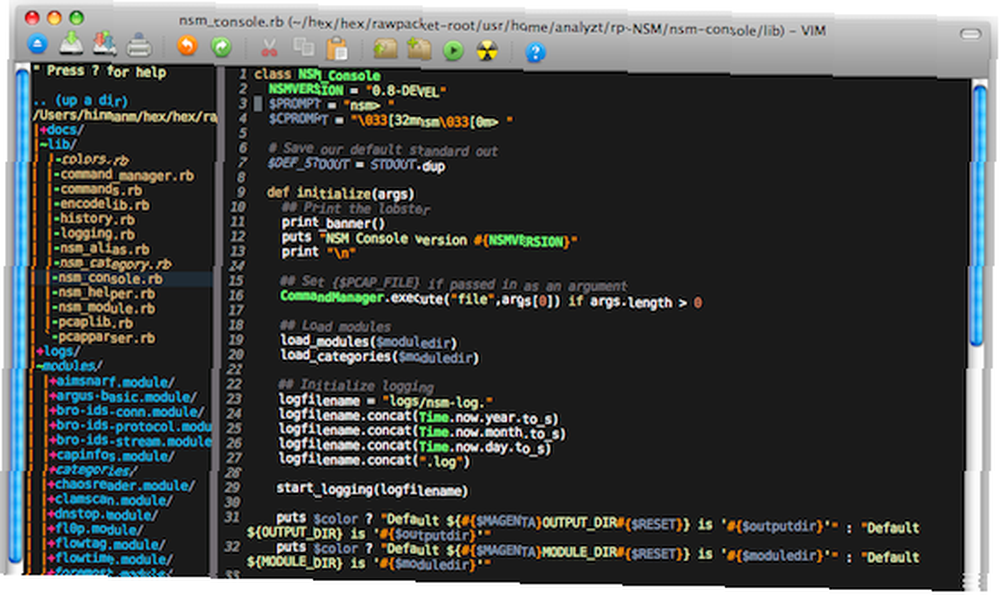
Task: Expand the fl0p.module/ folder
Action: 96,529
